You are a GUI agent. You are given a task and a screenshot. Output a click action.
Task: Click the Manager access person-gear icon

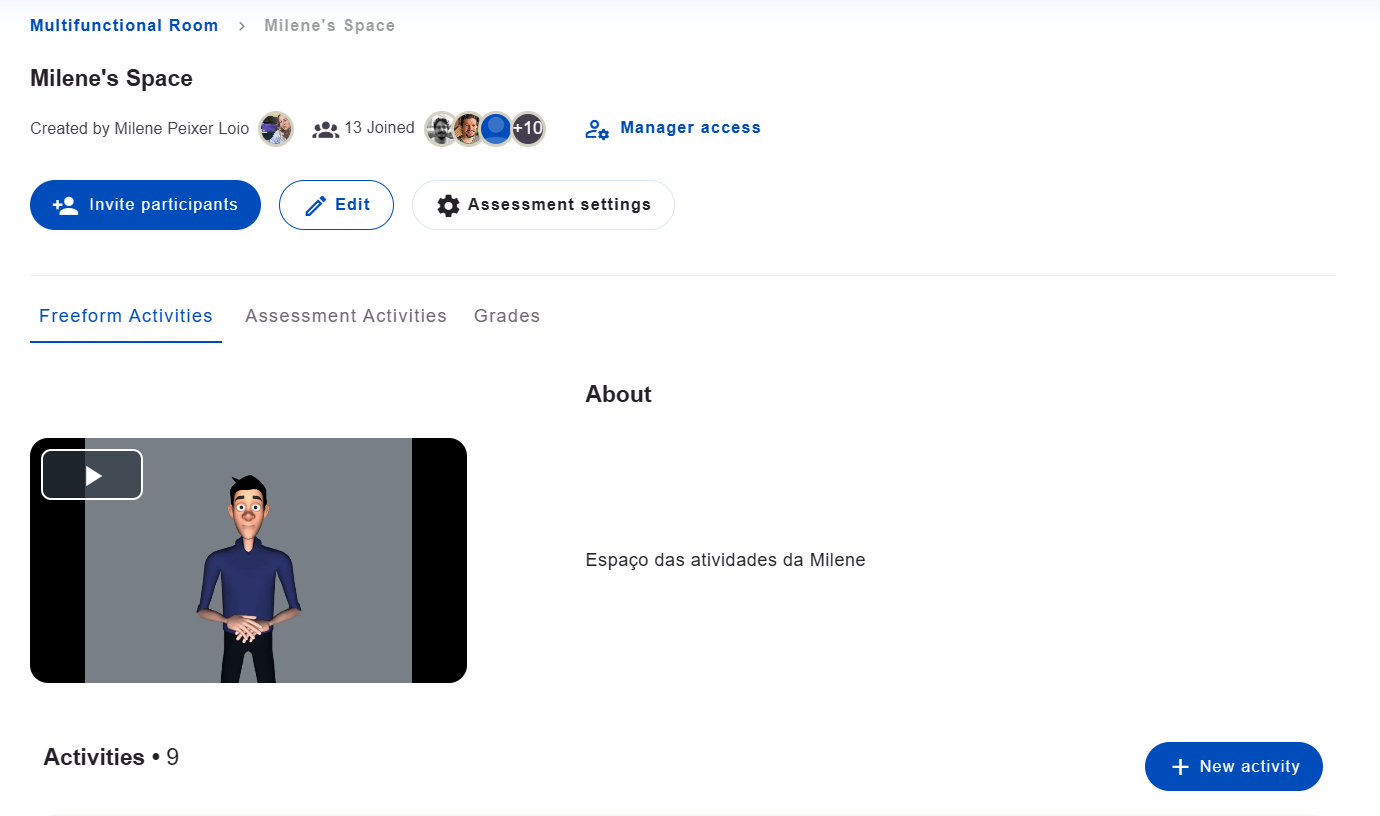click(x=597, y=129)
